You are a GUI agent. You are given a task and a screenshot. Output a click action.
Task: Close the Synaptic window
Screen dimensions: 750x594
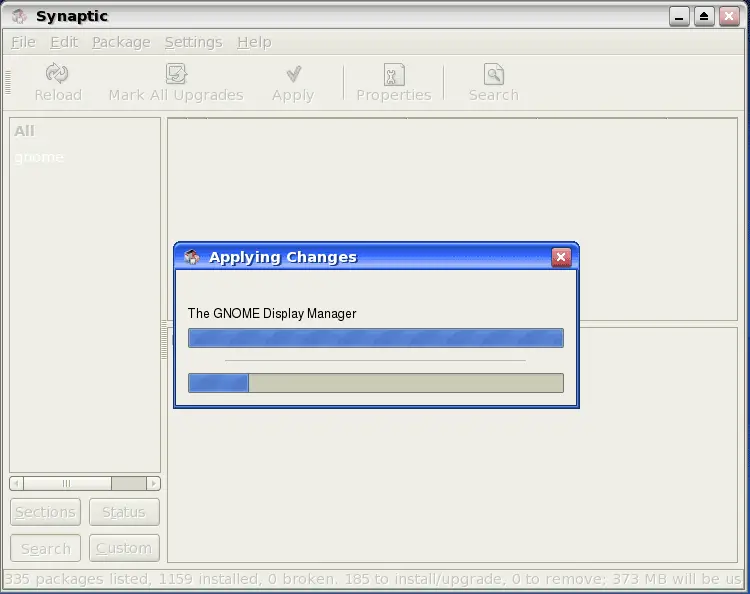pos(729,17)
